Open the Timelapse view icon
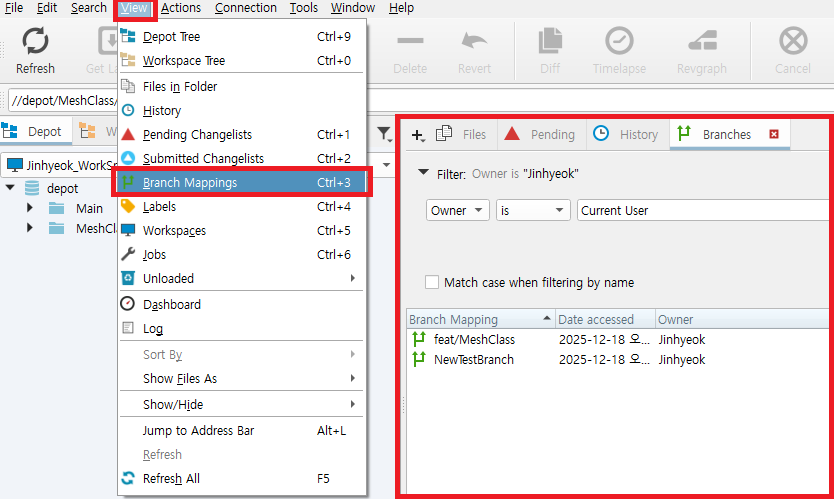Image resolution: width=834 pixels, height=499 pixels. [x=619, y=41]
